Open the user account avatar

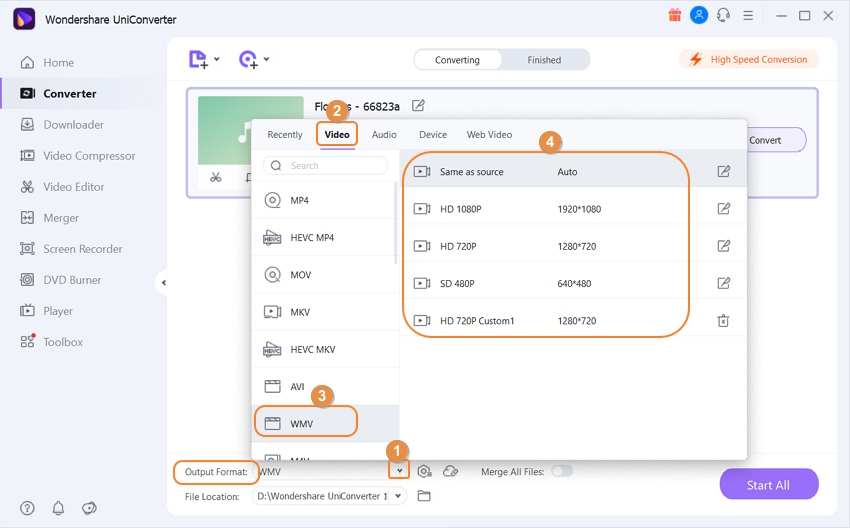coord(699,15)
